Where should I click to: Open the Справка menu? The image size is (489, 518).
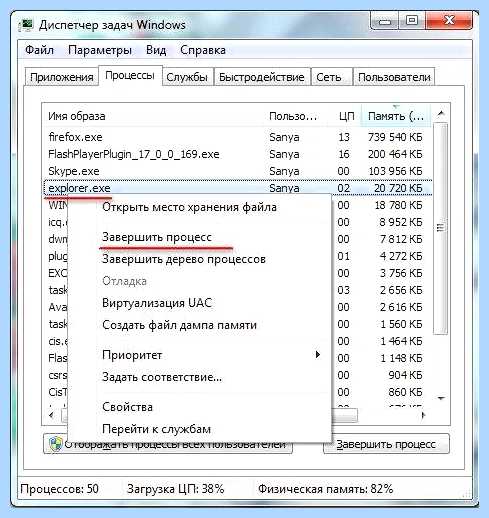coord(203,50)
